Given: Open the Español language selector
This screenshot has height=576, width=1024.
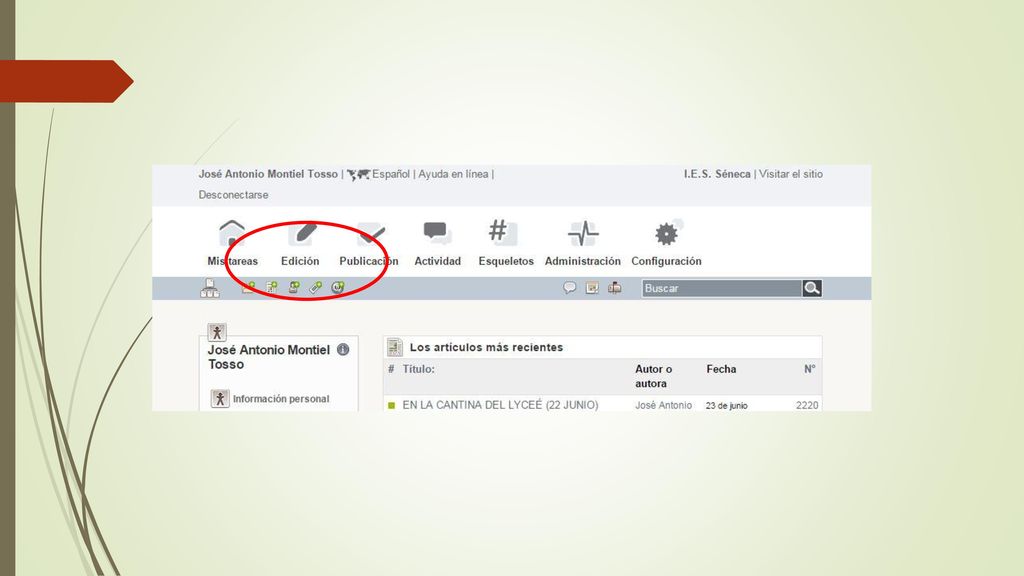Looking at the screenshot, I should click(391, 174).
